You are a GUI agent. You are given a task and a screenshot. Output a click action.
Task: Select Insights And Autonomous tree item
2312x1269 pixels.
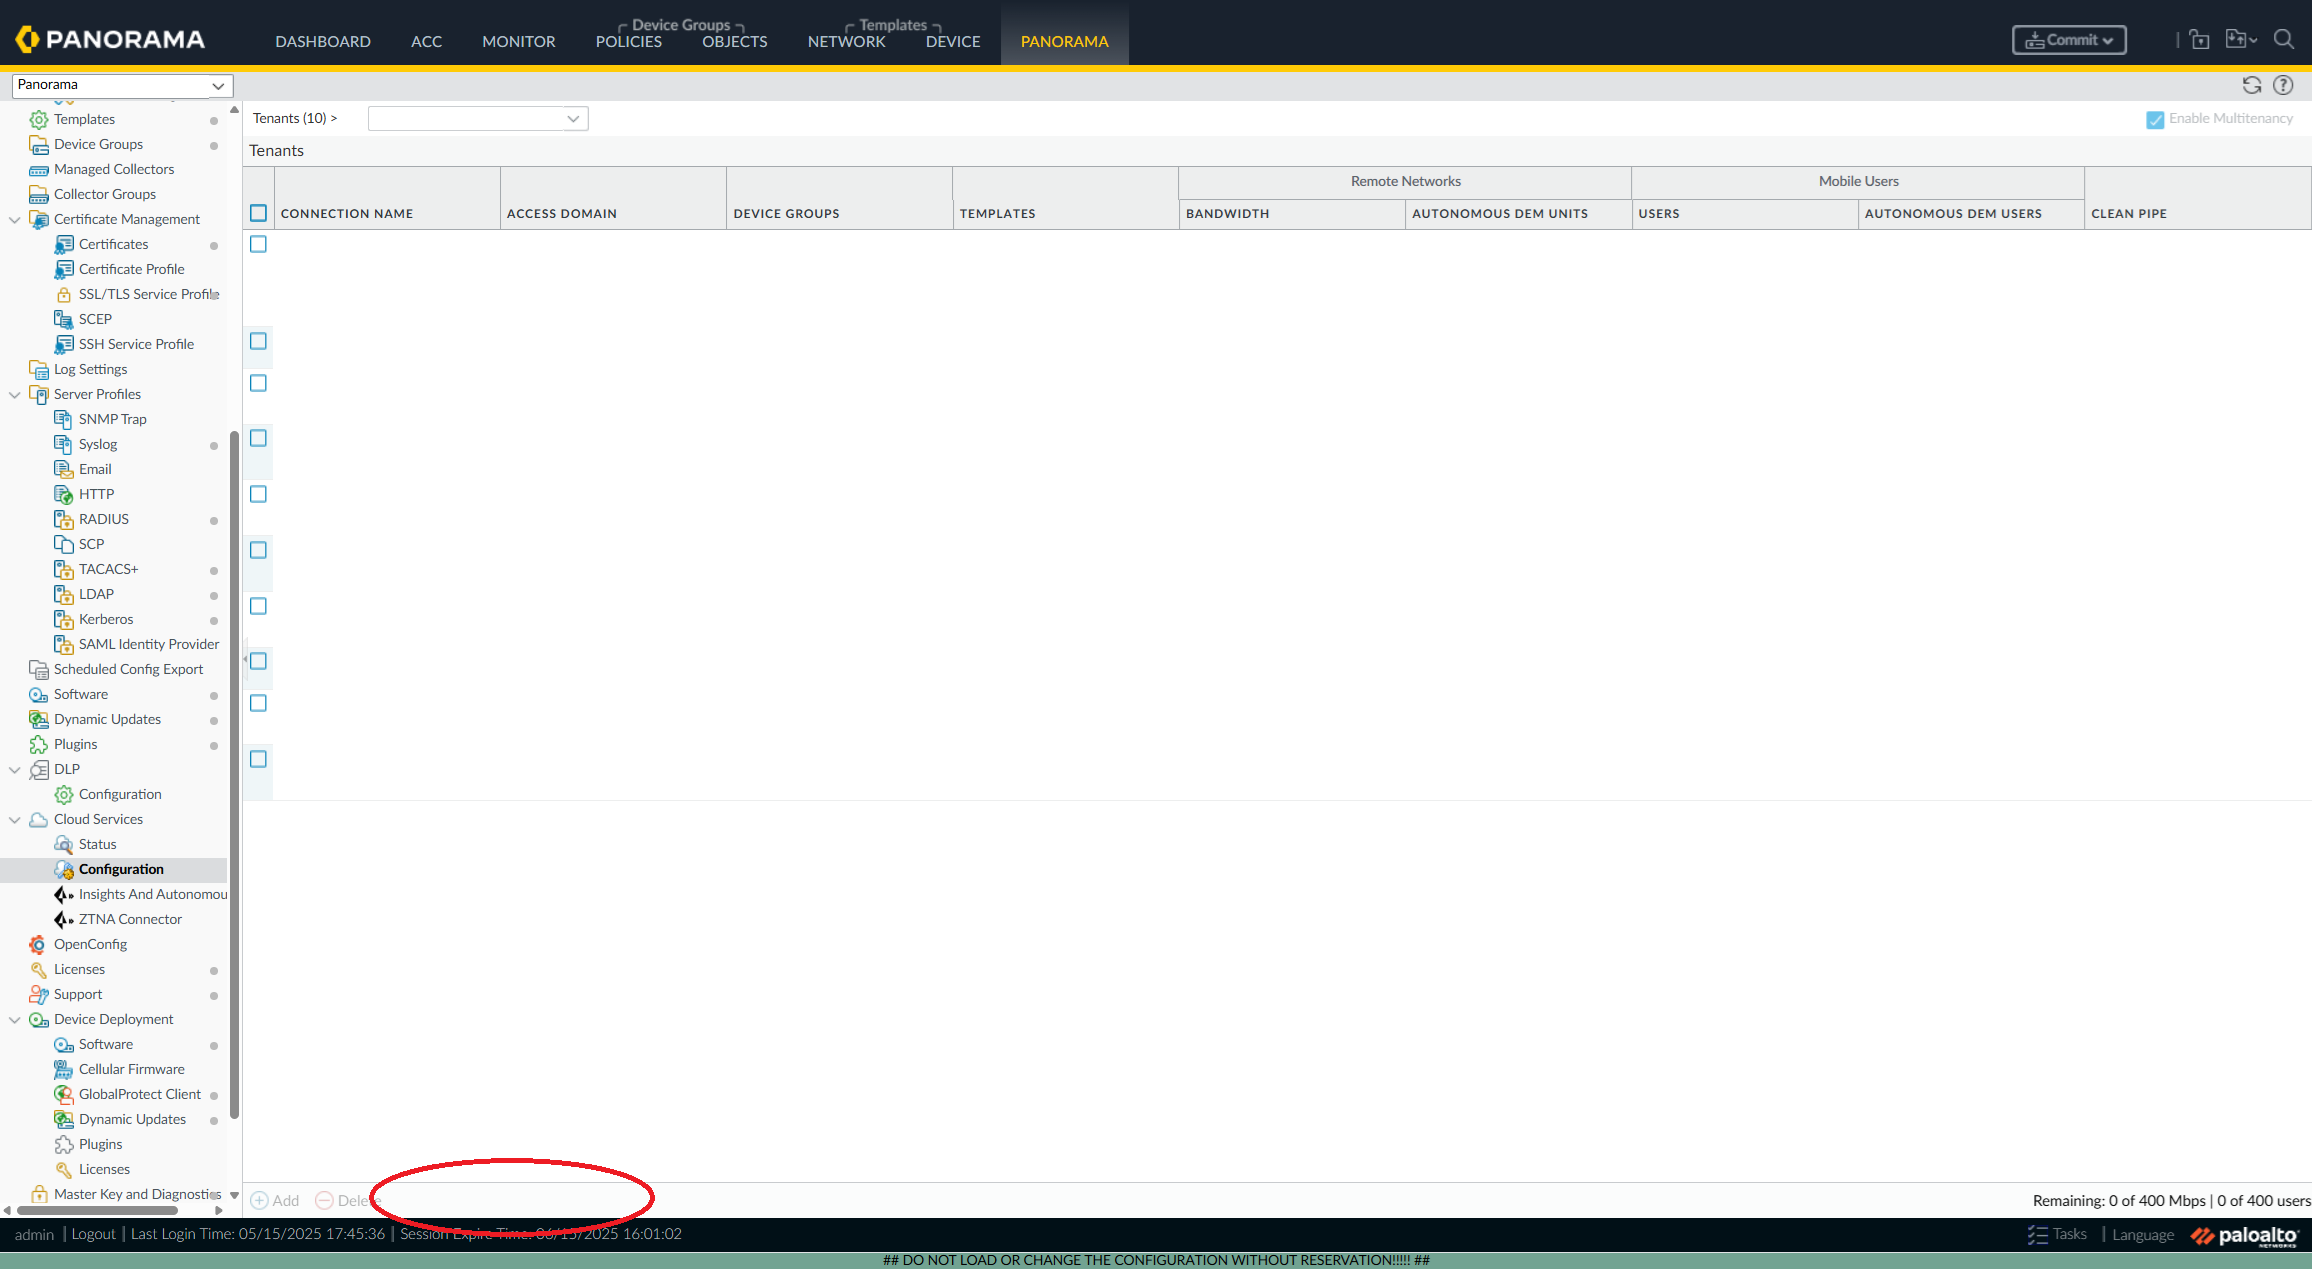tap(152, 894)
